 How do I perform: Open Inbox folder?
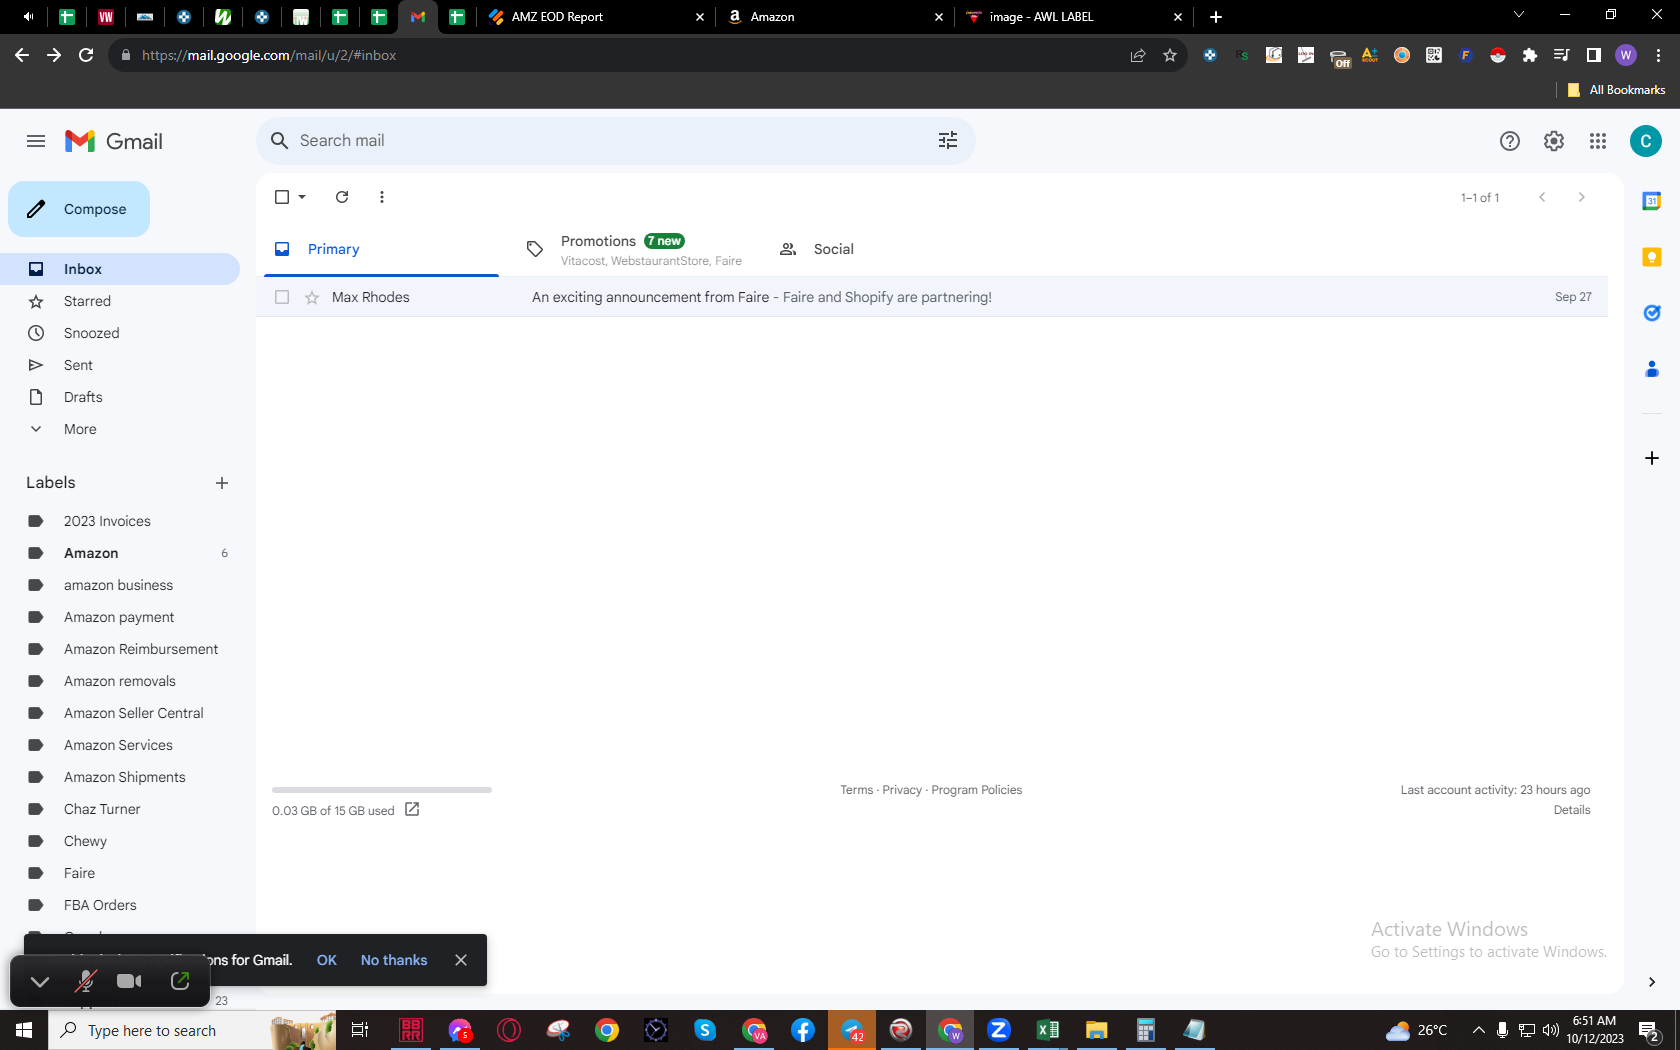(120, 269)
